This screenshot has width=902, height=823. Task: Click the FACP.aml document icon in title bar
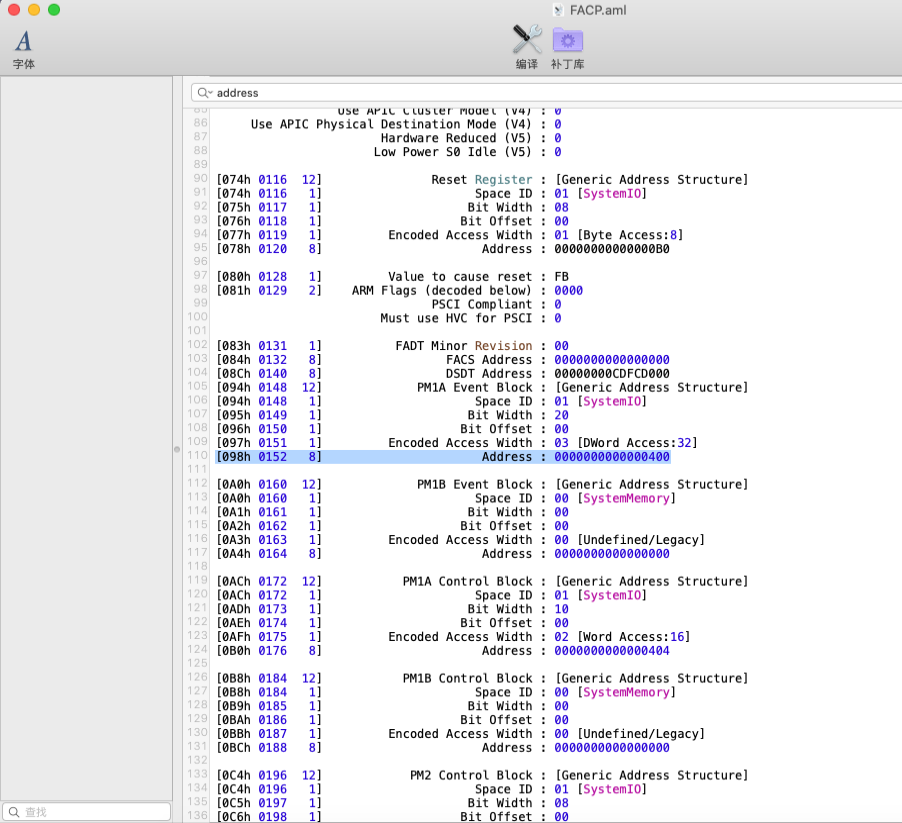pos(558,10)
